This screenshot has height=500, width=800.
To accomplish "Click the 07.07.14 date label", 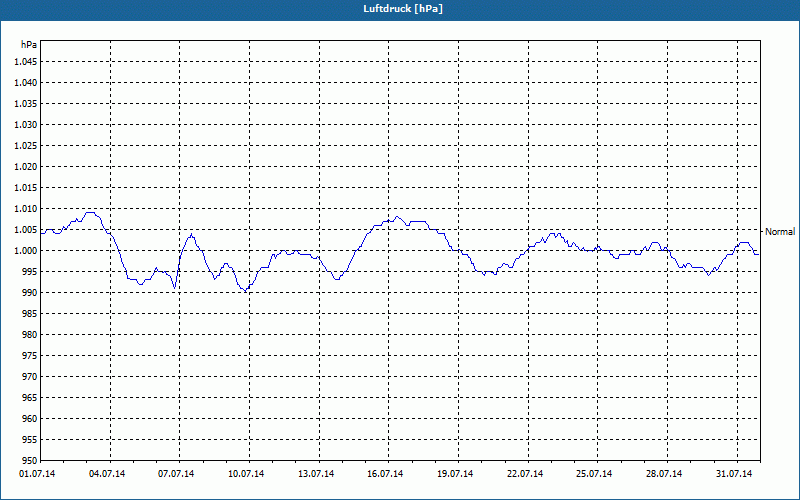I will point(176,474).
